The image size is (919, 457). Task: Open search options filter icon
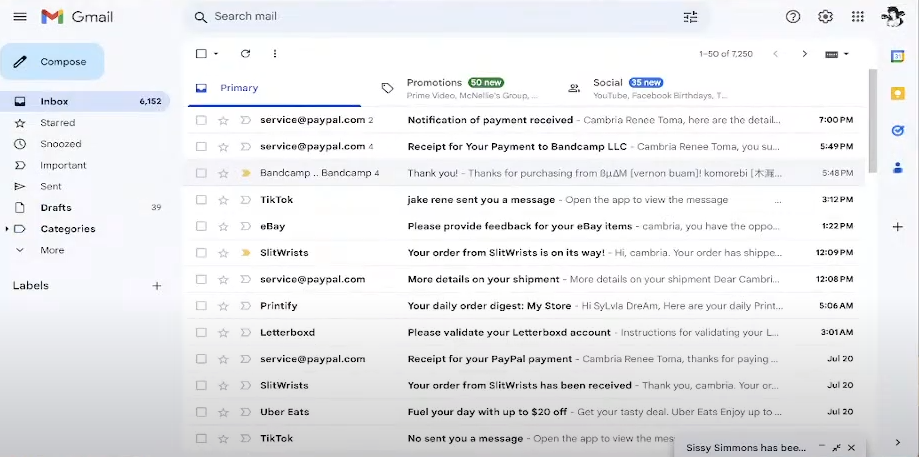tap(691, 17)
